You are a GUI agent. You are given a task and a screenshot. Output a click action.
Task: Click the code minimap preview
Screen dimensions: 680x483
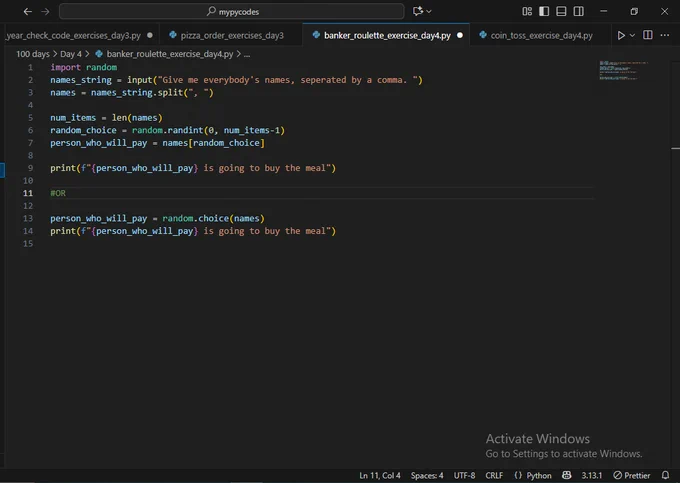click(623, 70)
